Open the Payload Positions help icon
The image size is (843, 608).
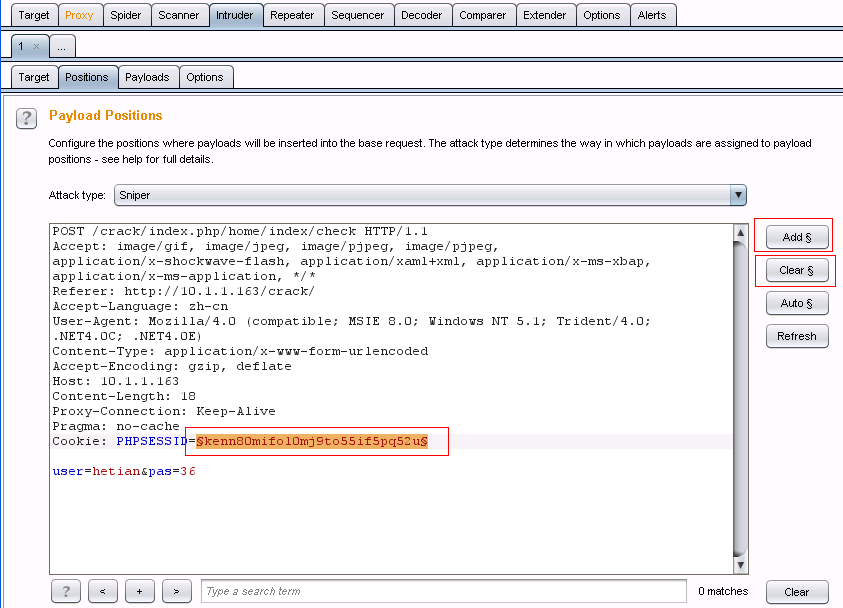[26, 118]
